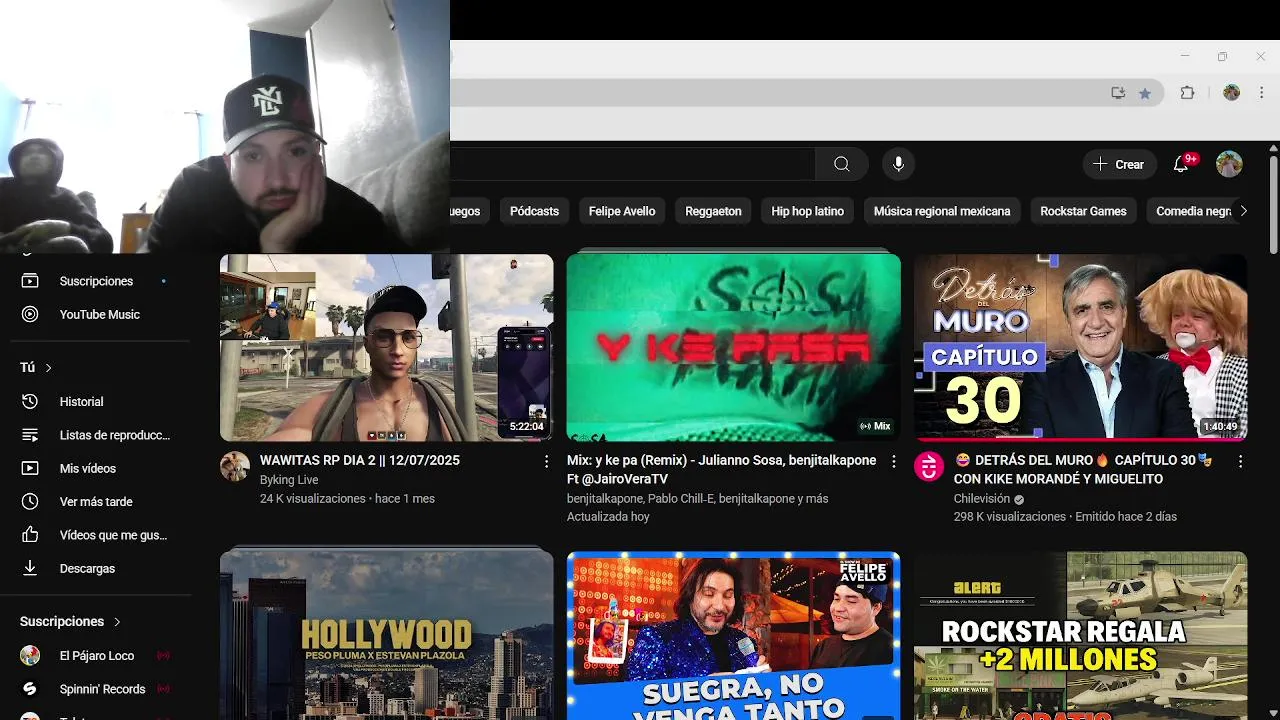The height and width of the screenshot is (720, 1280).
Task: Start voice search with microphone icon
Action: tap(898, 164)
